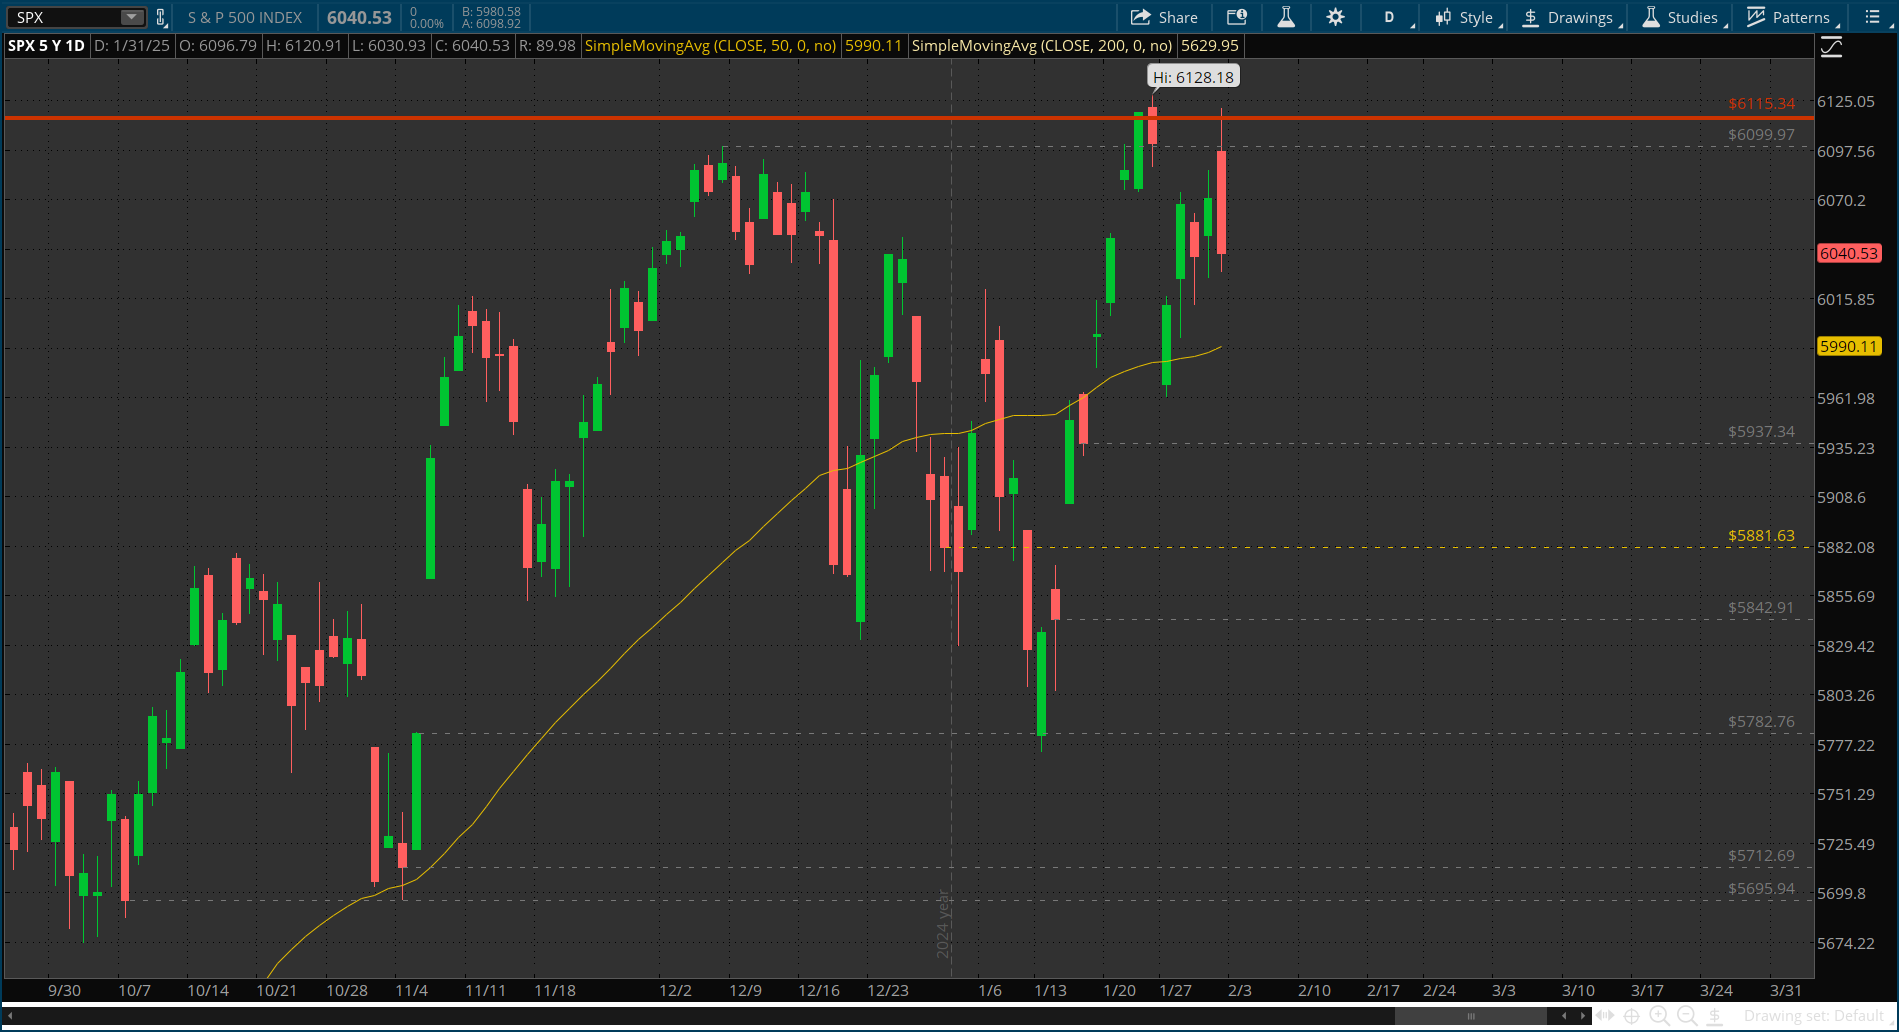This screenshot has width=1899, height=1032.
Task: Click the Share button
Action: click(1164, 17)
